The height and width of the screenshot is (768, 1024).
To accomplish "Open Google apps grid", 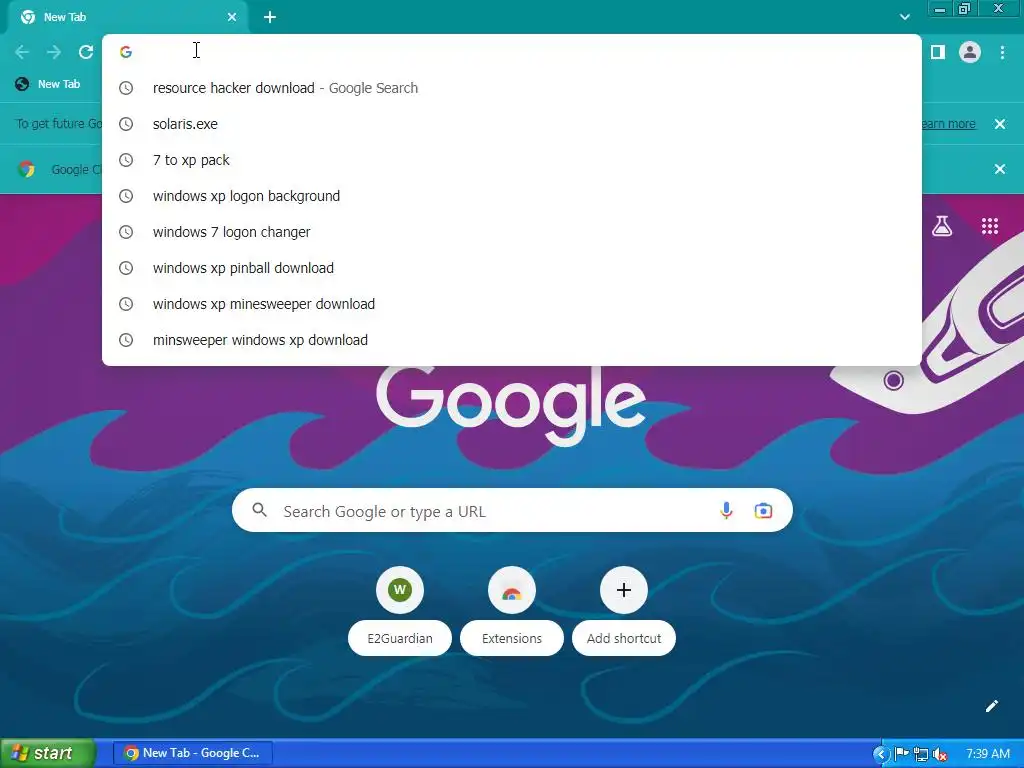I will (990, 226).
